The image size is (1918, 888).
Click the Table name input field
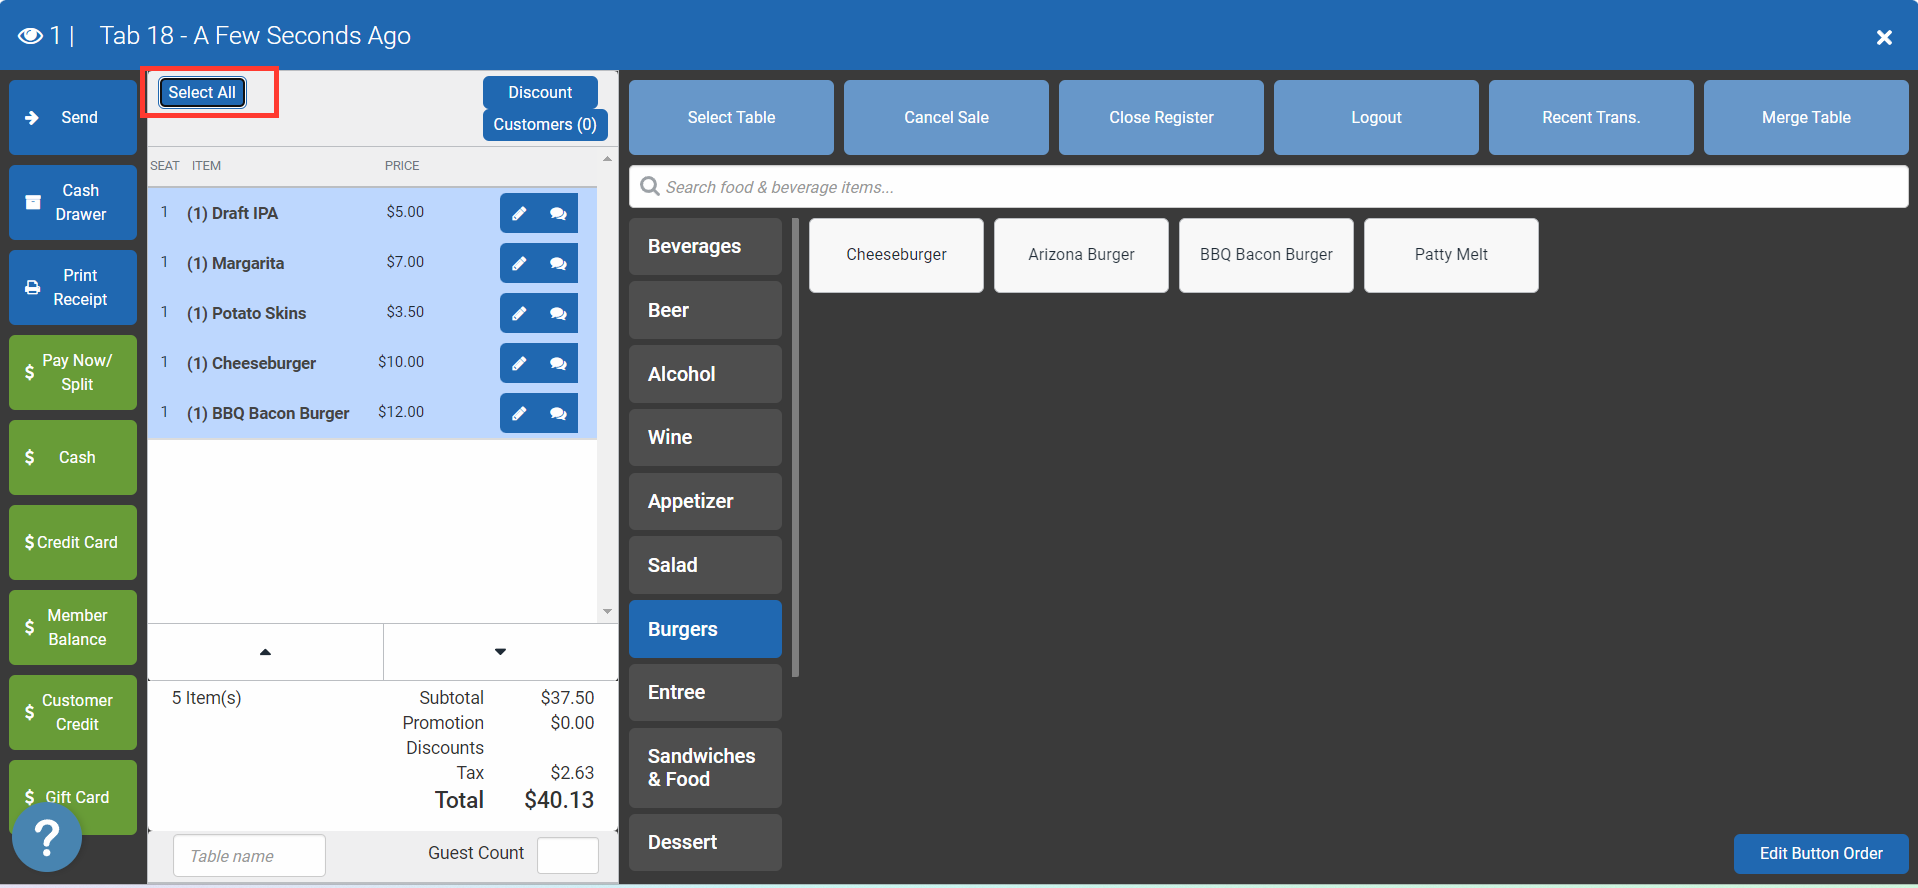tap(249, 856)
